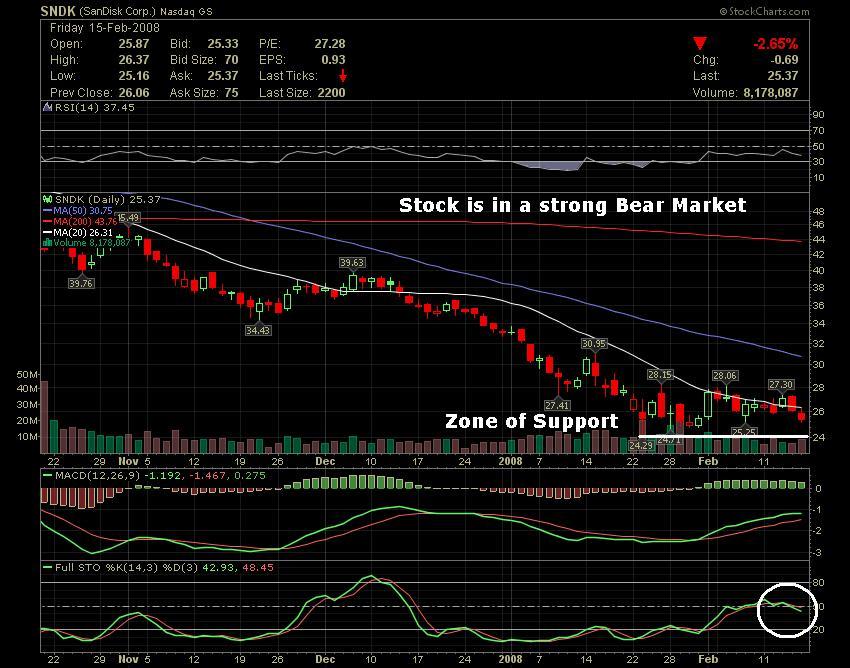Click the MACD histogram value 0.275
This screenshot has width=850, height=668.
click(x=250, y=476)
